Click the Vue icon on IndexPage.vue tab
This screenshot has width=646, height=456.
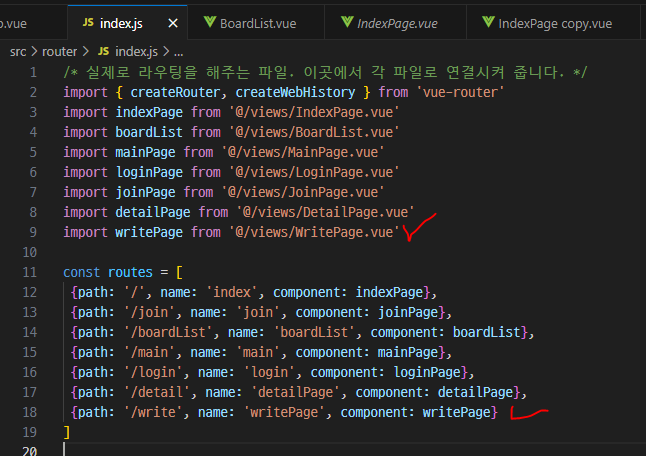click(x=347, y=22)
